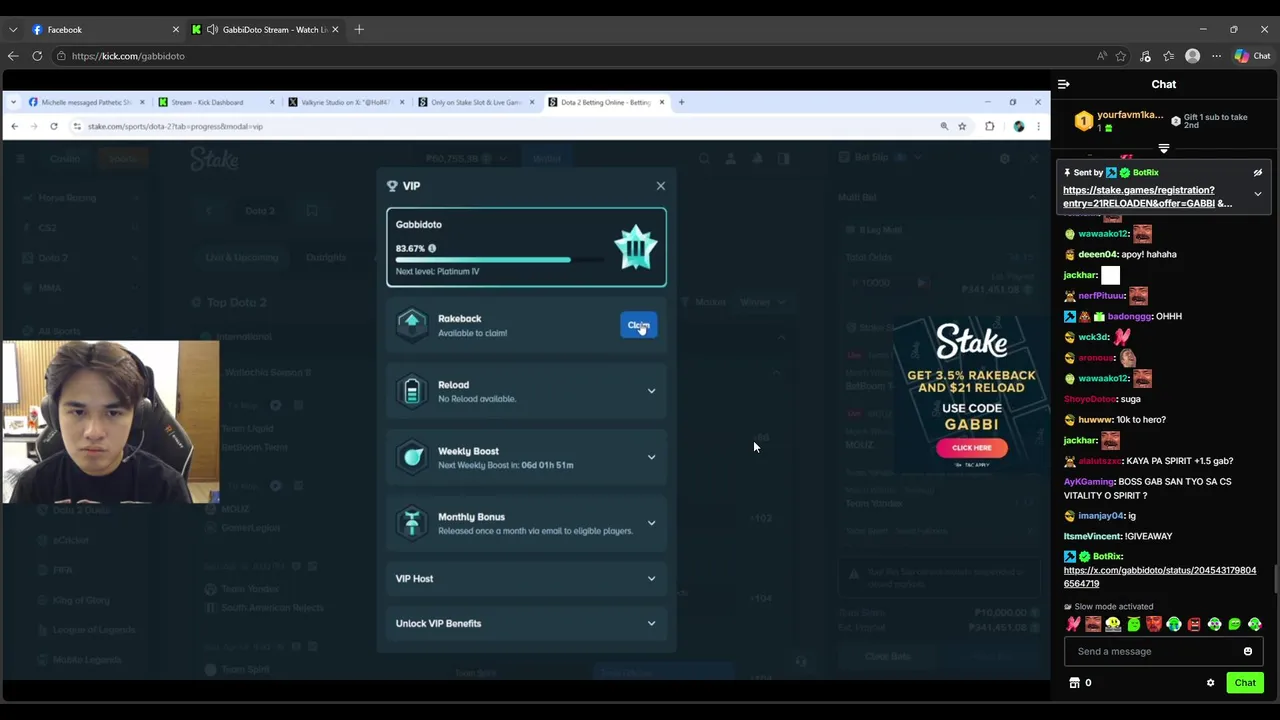The image size is (1280, 720).
Task: Click the CLICK HERE button on the Stake ad
Action: tap(972, 448)
